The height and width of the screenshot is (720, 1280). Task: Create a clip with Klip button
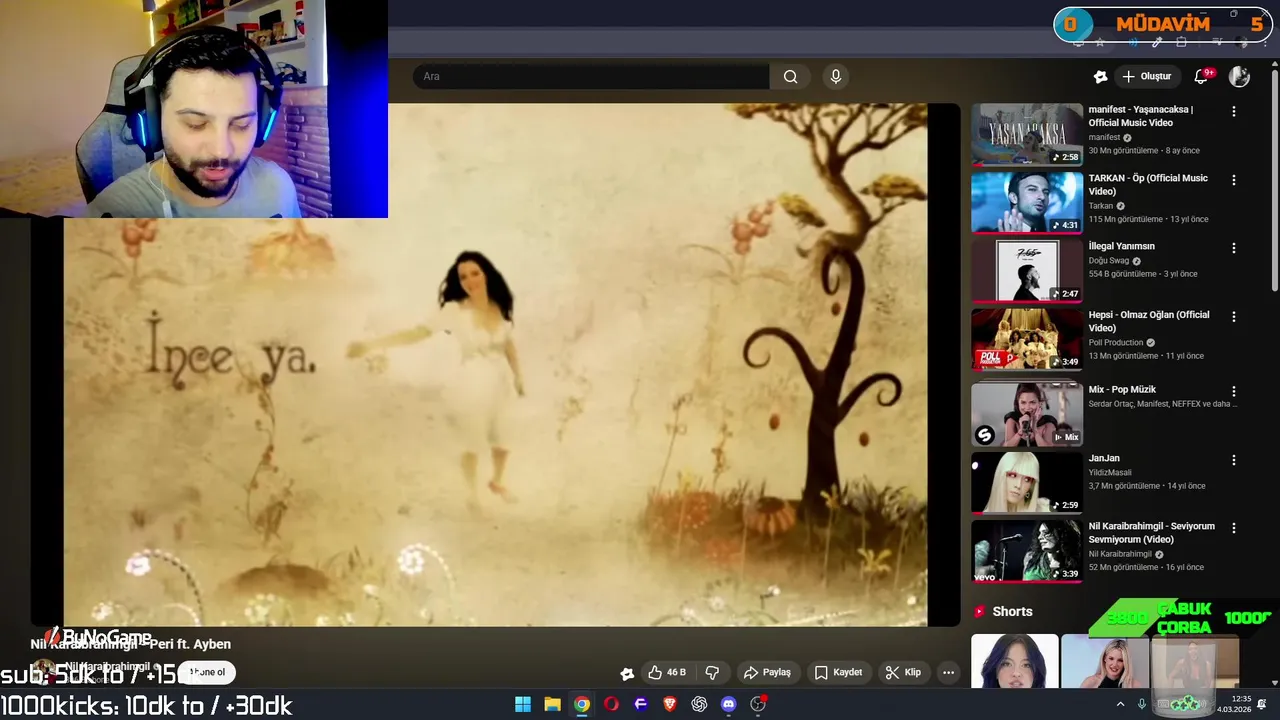pyautogui.click(x=903, y=672)
